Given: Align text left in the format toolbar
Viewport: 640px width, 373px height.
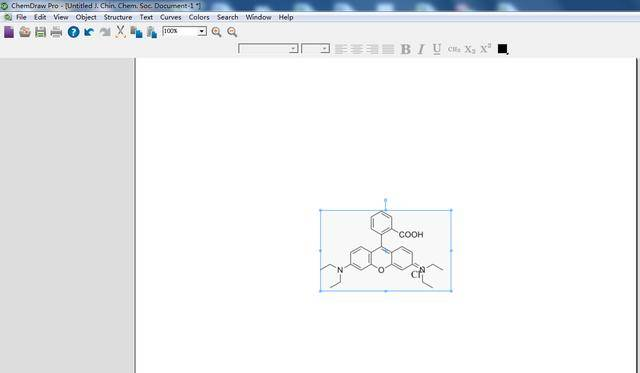Looking at the screenshot, I should (x=341, y=49).
